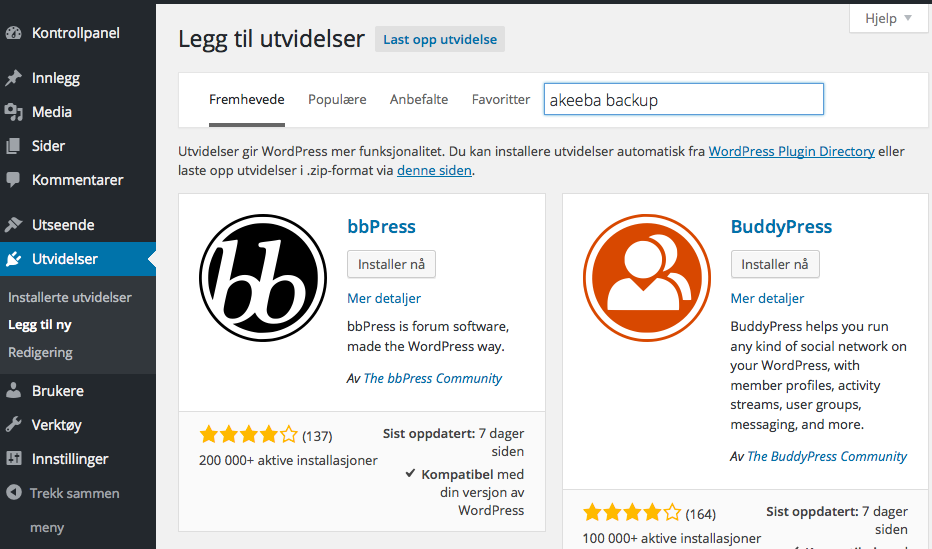Click the Brukere user icon

(x=14, y=391)
